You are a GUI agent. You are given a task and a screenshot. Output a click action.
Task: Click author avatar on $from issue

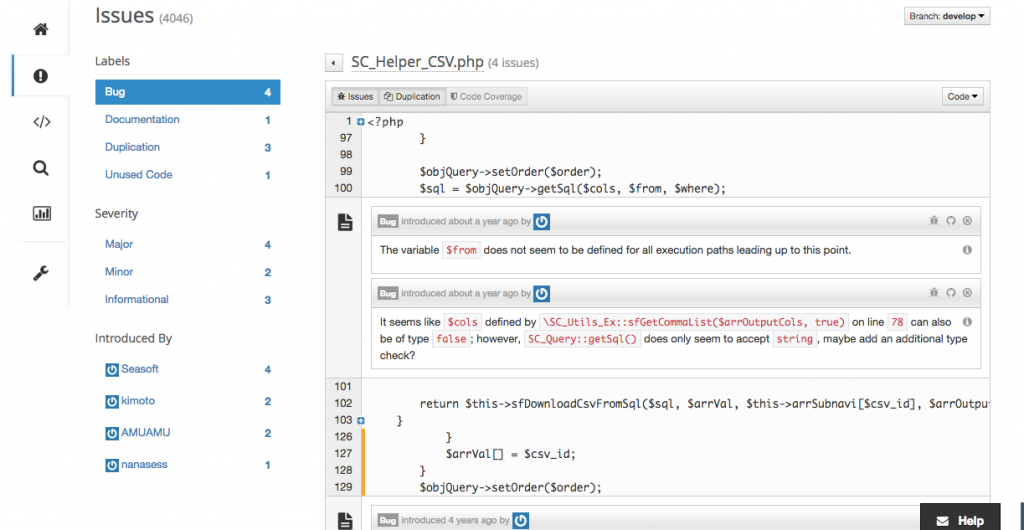coord(541,222)
